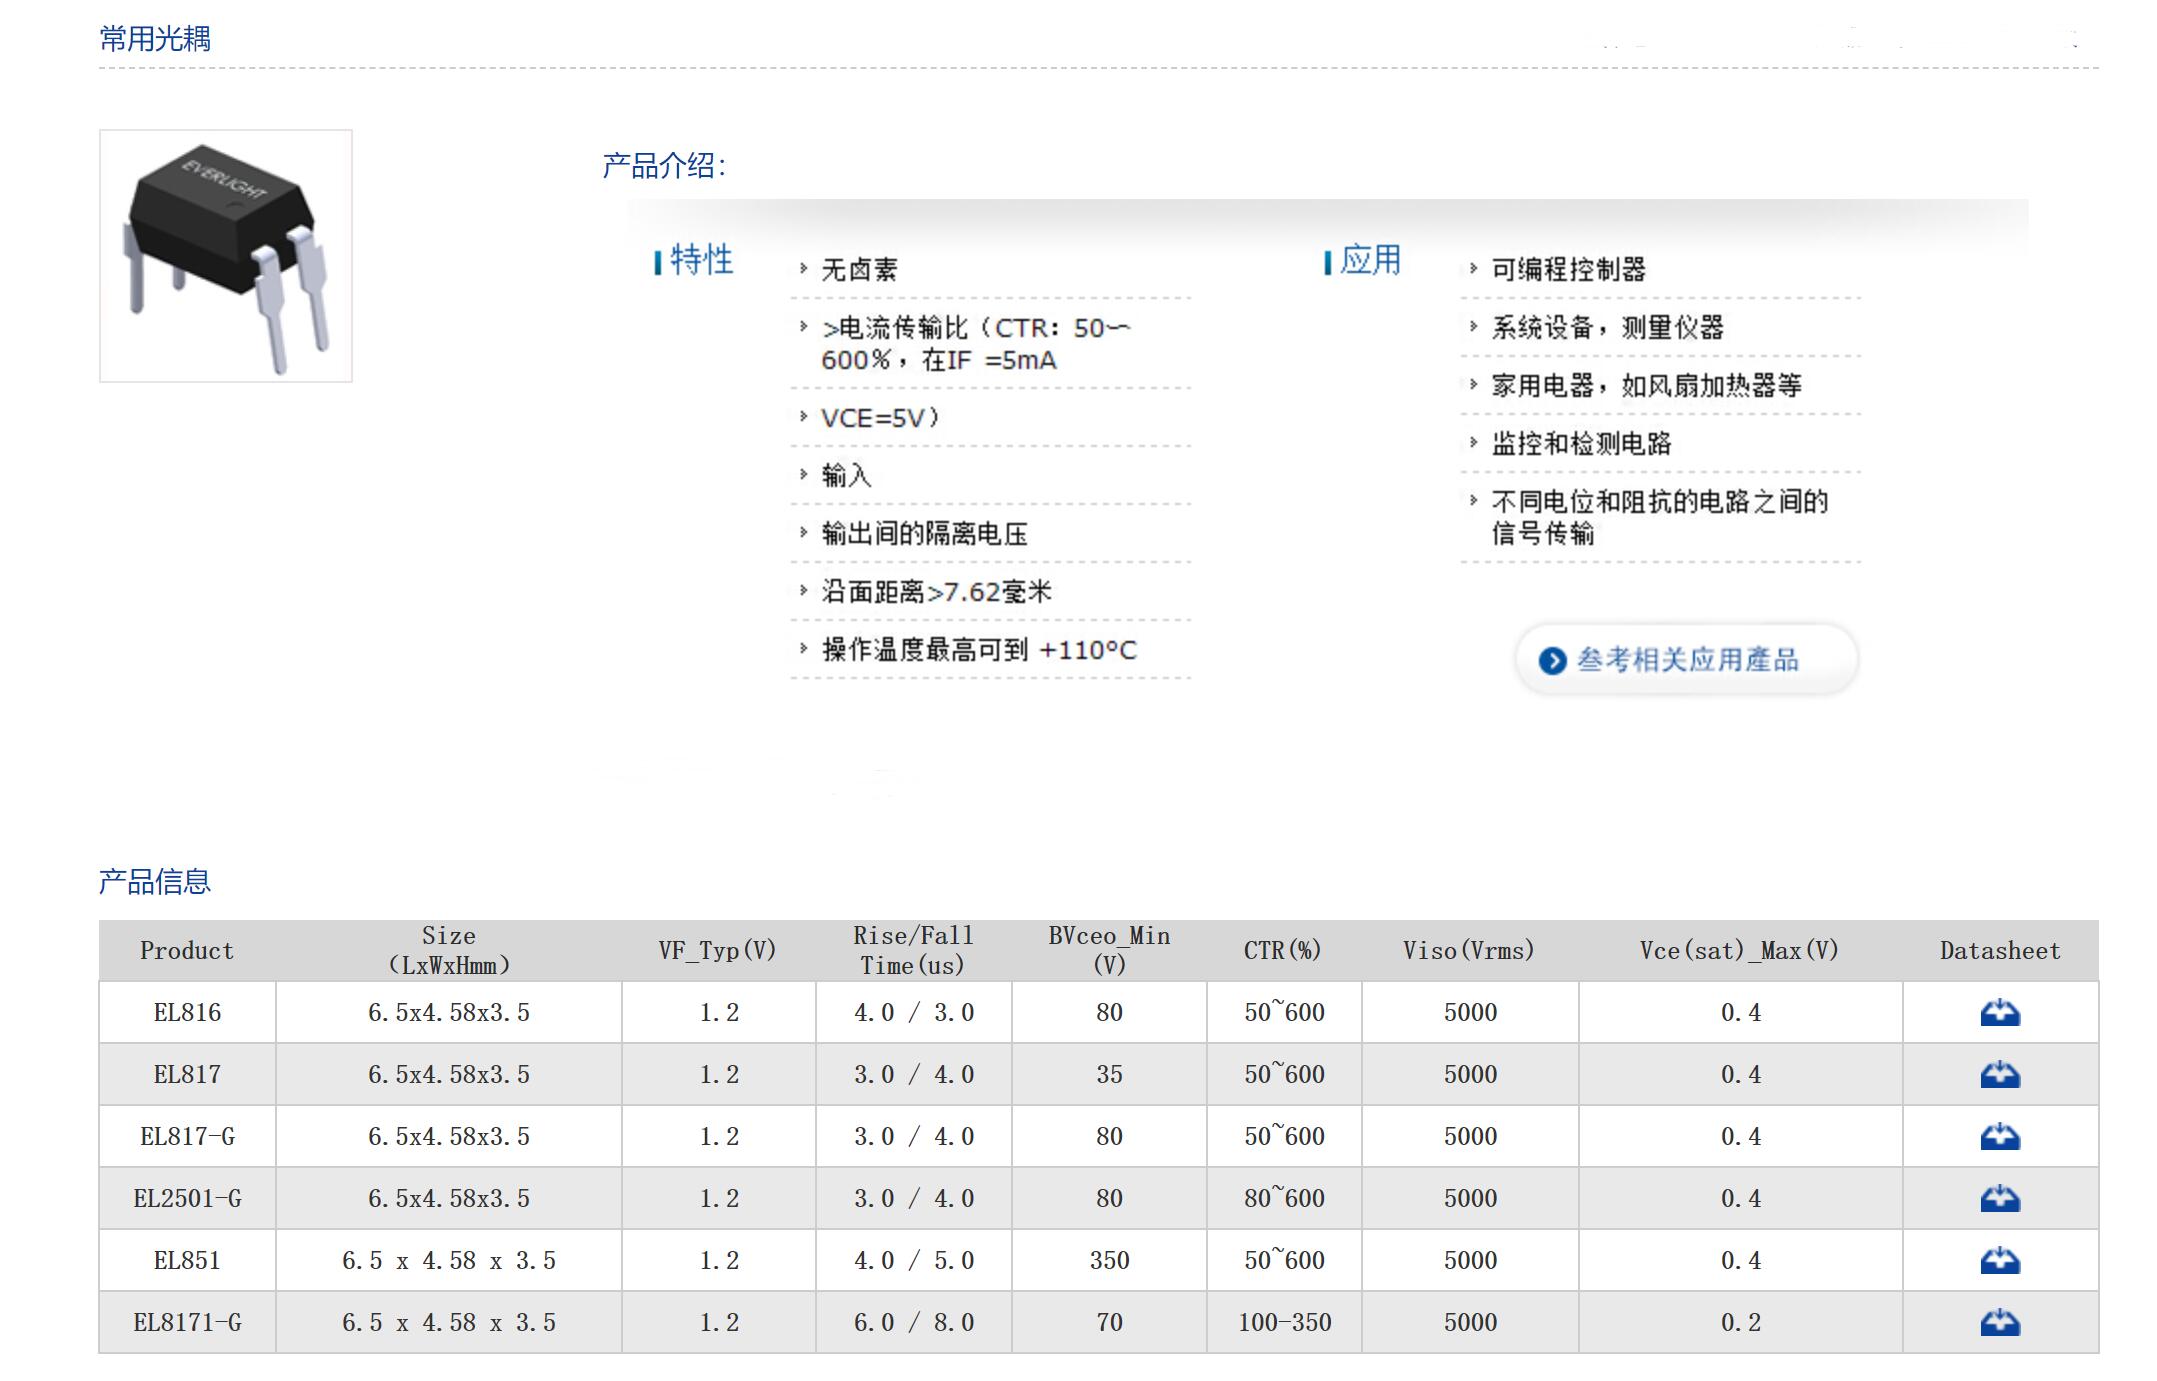Click the EL8171-G product name cell
2157x1381 pixels.
[x=187, y=1323]
